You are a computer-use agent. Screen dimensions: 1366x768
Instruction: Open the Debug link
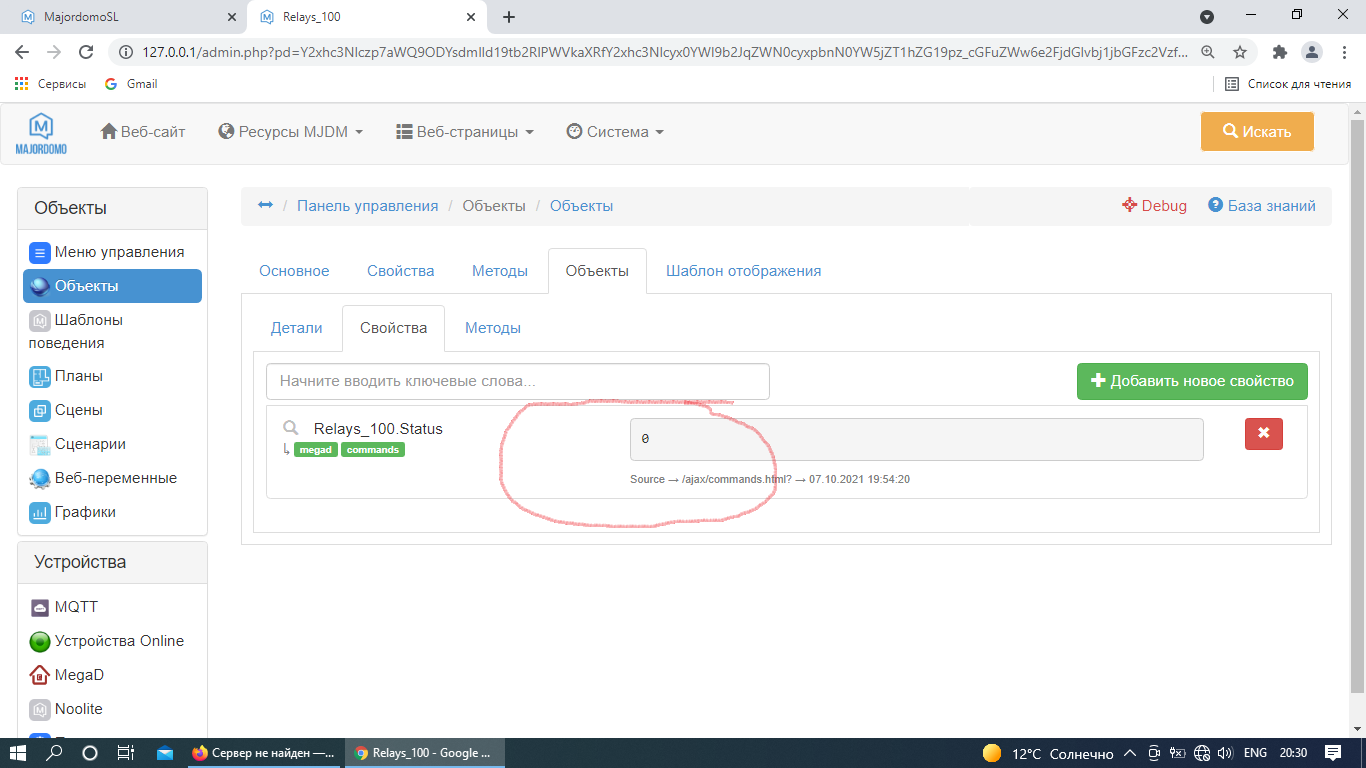[x=1154, y=206]
